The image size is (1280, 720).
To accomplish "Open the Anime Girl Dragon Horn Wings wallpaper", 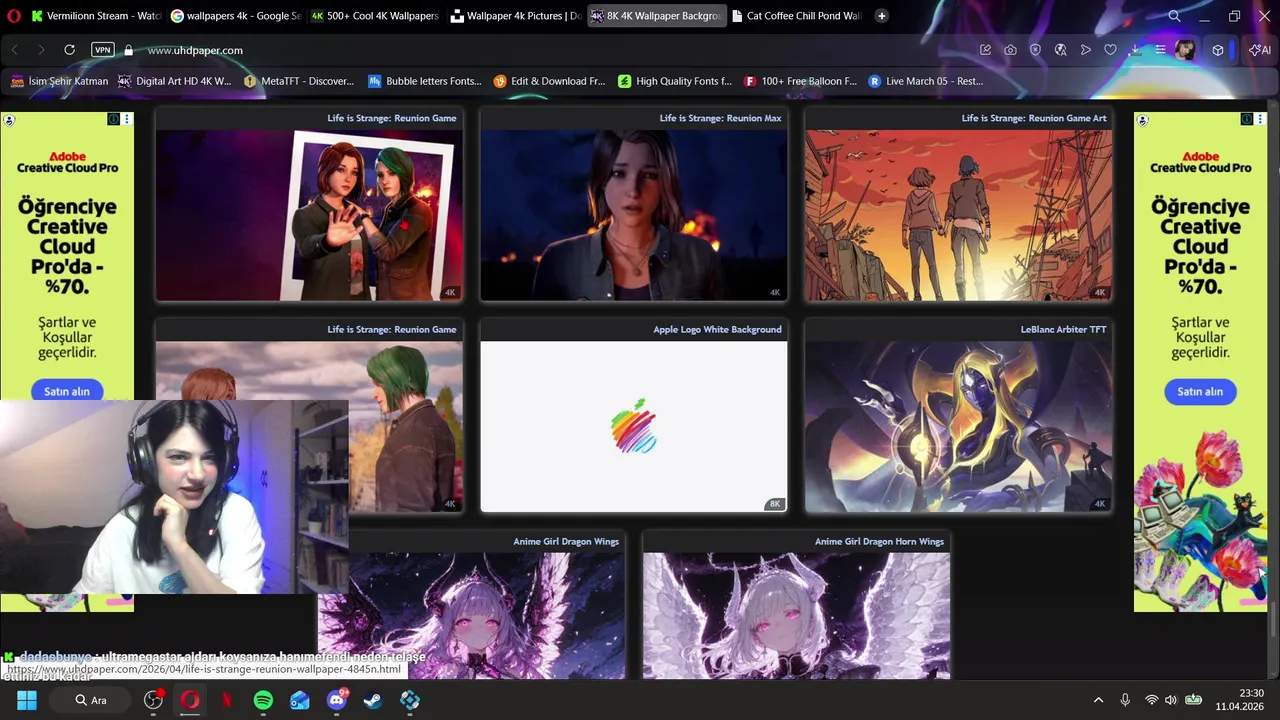I will coord(796,615).
